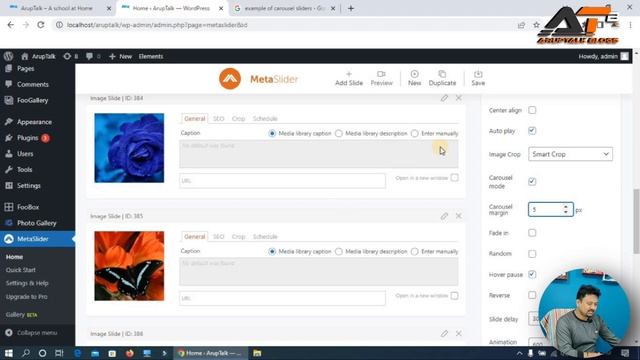Edit image slide ID 386 pencil icon

coord(444,333)
